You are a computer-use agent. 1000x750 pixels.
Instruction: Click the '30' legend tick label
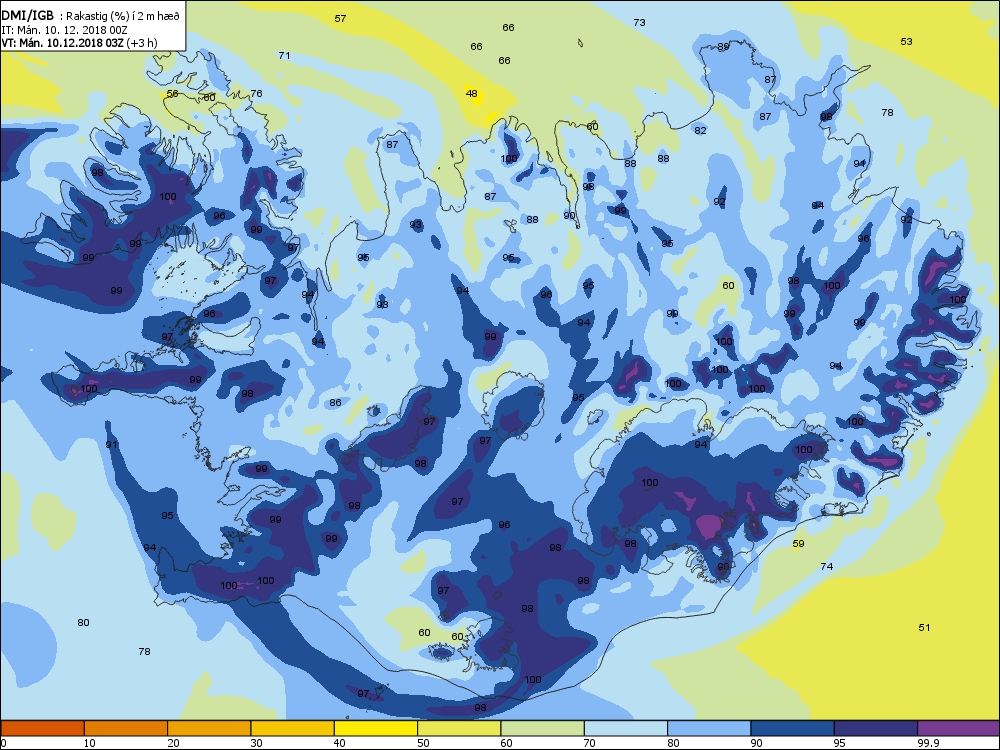(x=256, y=743)
